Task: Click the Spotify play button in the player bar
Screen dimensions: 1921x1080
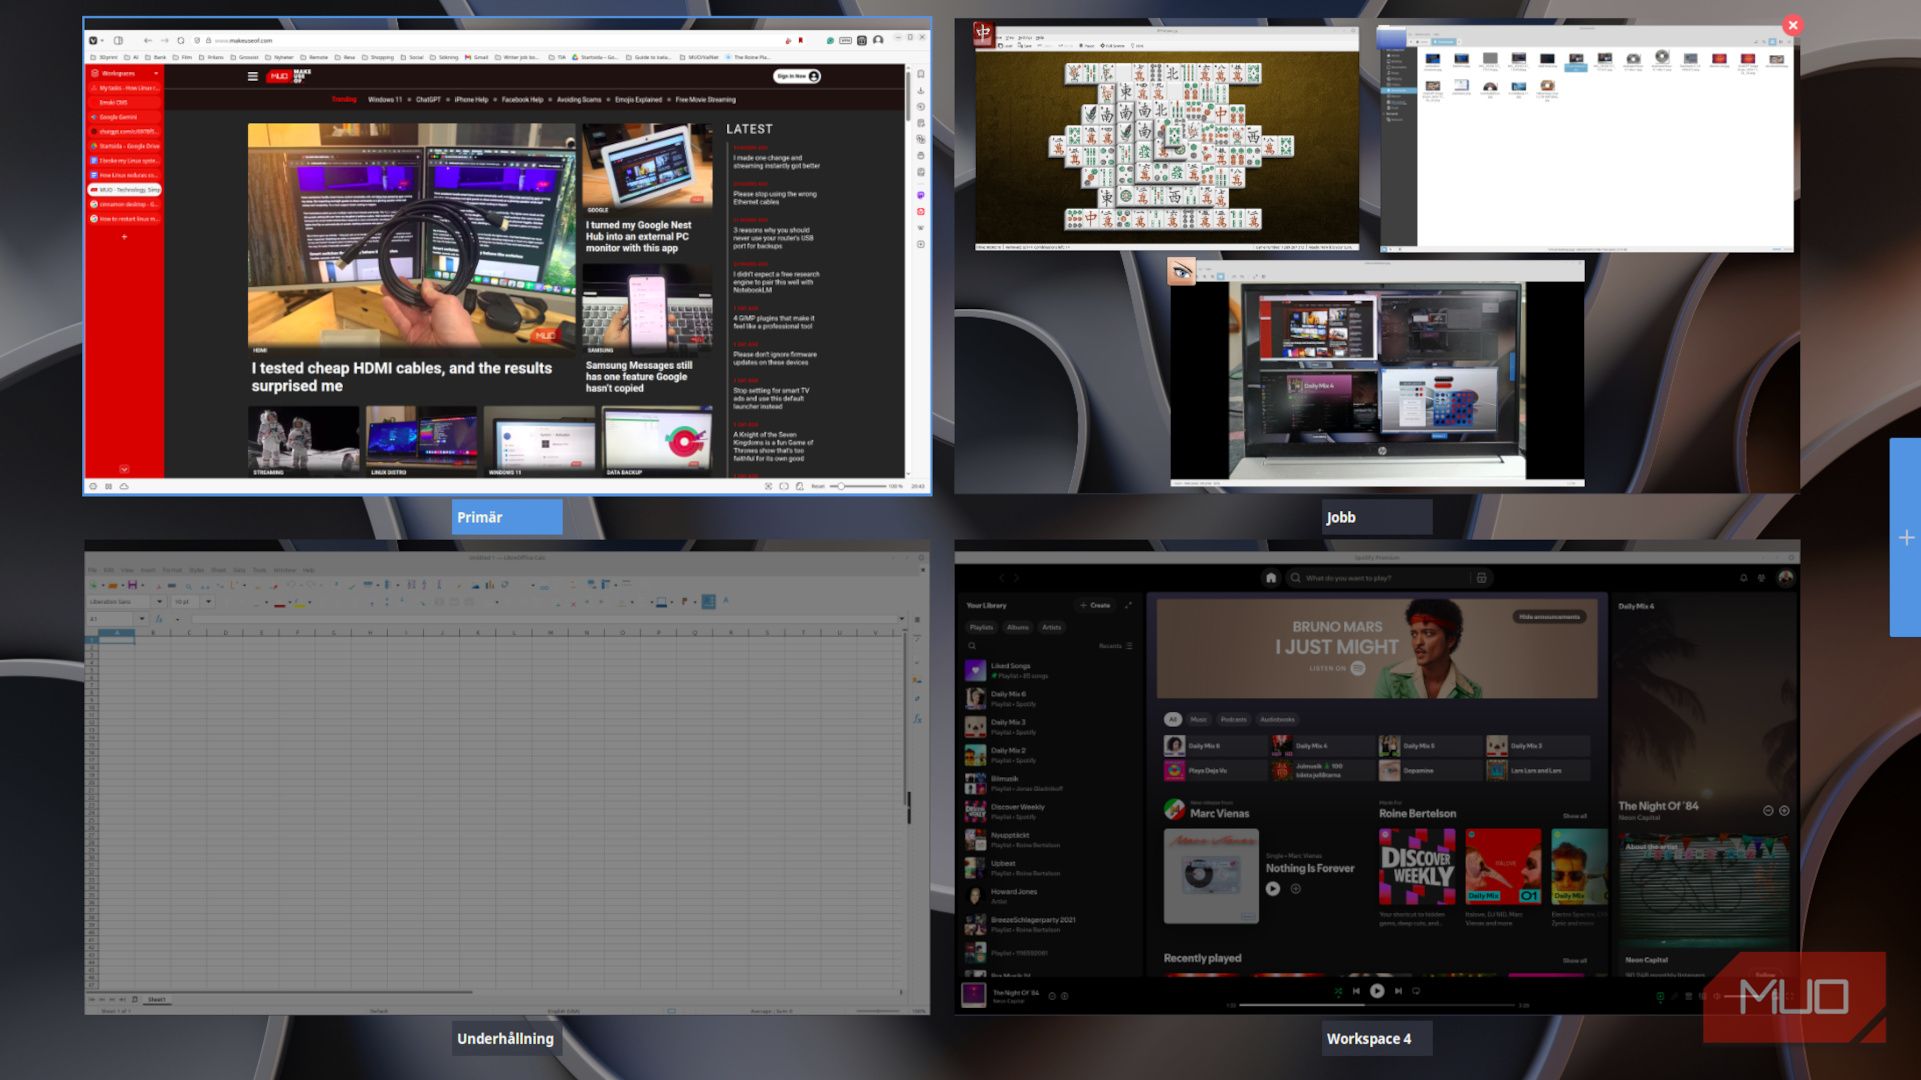Action: pyautogui.click(x=1377, y=991)
